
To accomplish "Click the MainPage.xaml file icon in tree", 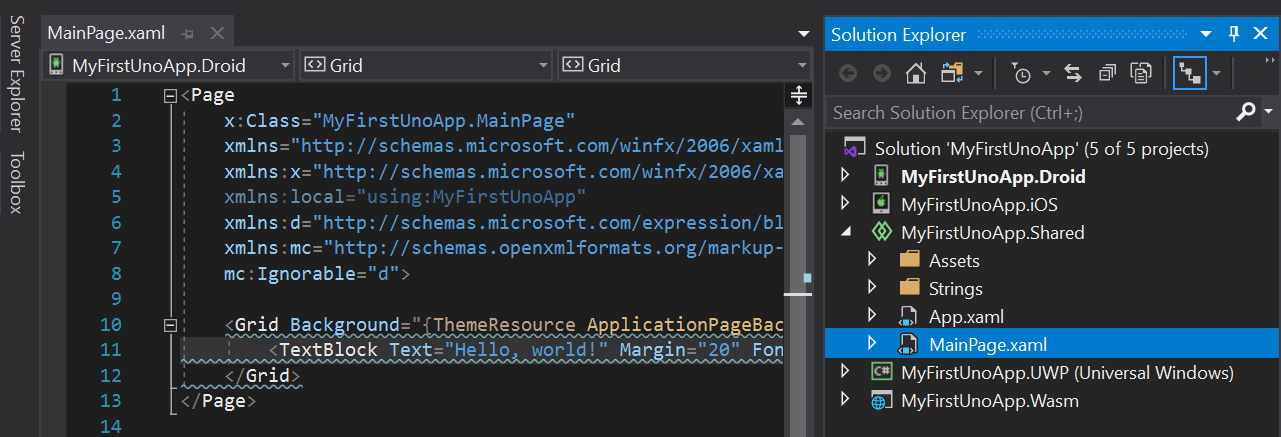I will tap(909, 345).
